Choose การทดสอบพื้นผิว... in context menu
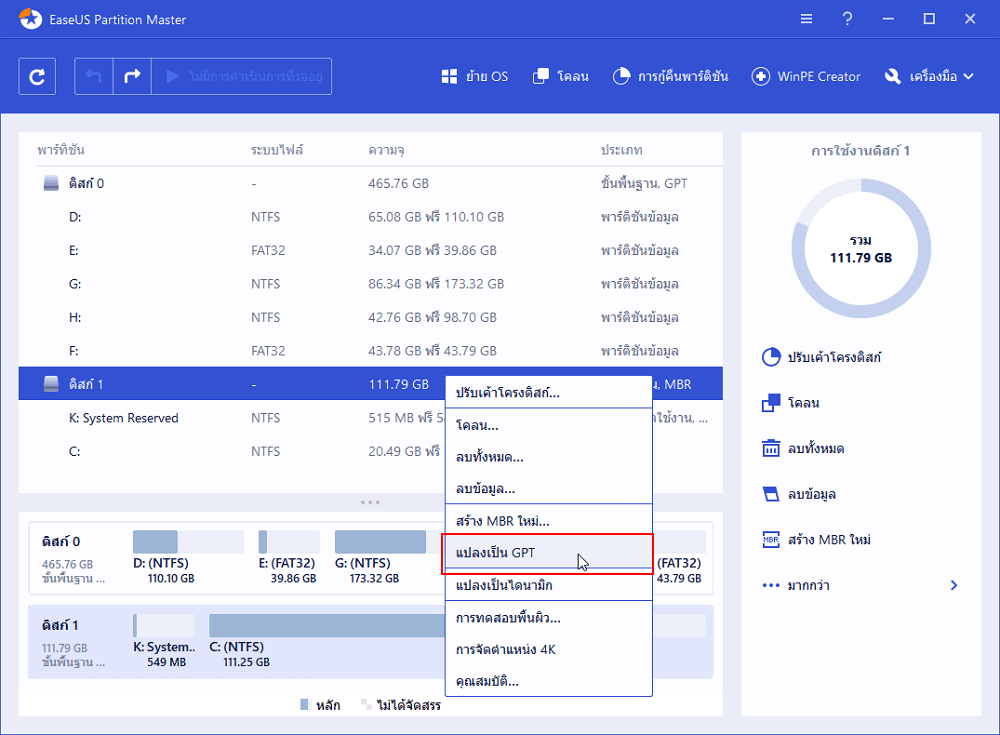The image size is (1000, 735). [x=548, y=618]
